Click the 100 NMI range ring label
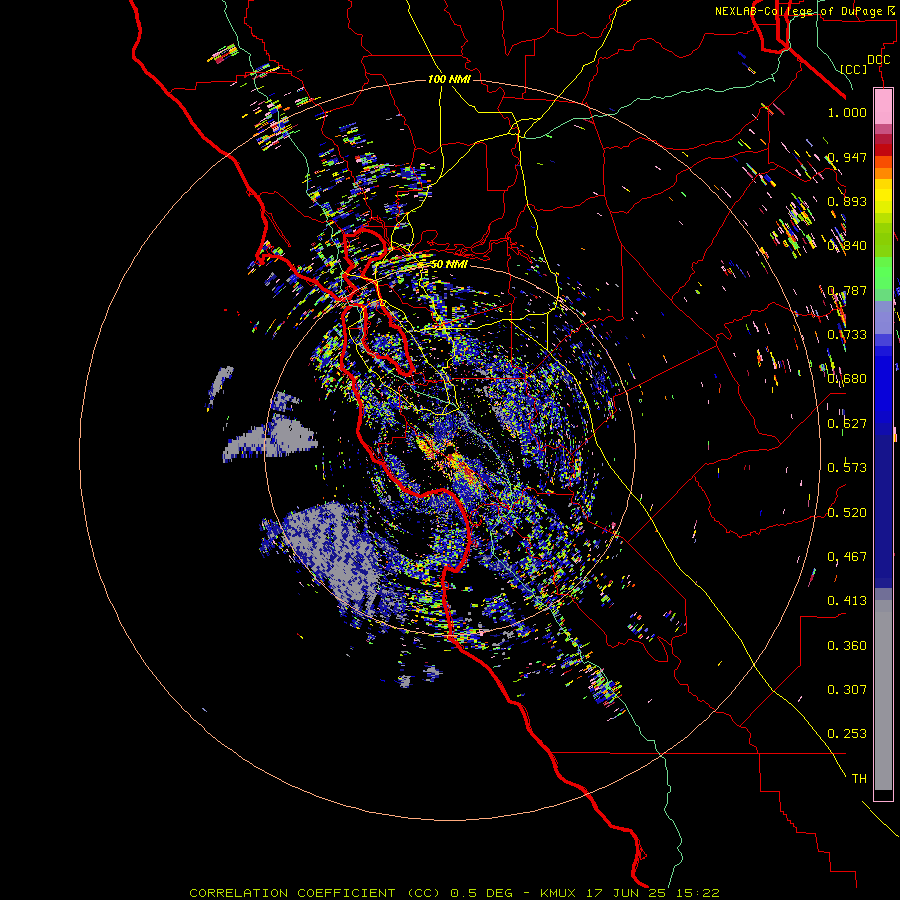Viewport: 900px width, 900px height. pyautogui.click(x=449, y=79)
